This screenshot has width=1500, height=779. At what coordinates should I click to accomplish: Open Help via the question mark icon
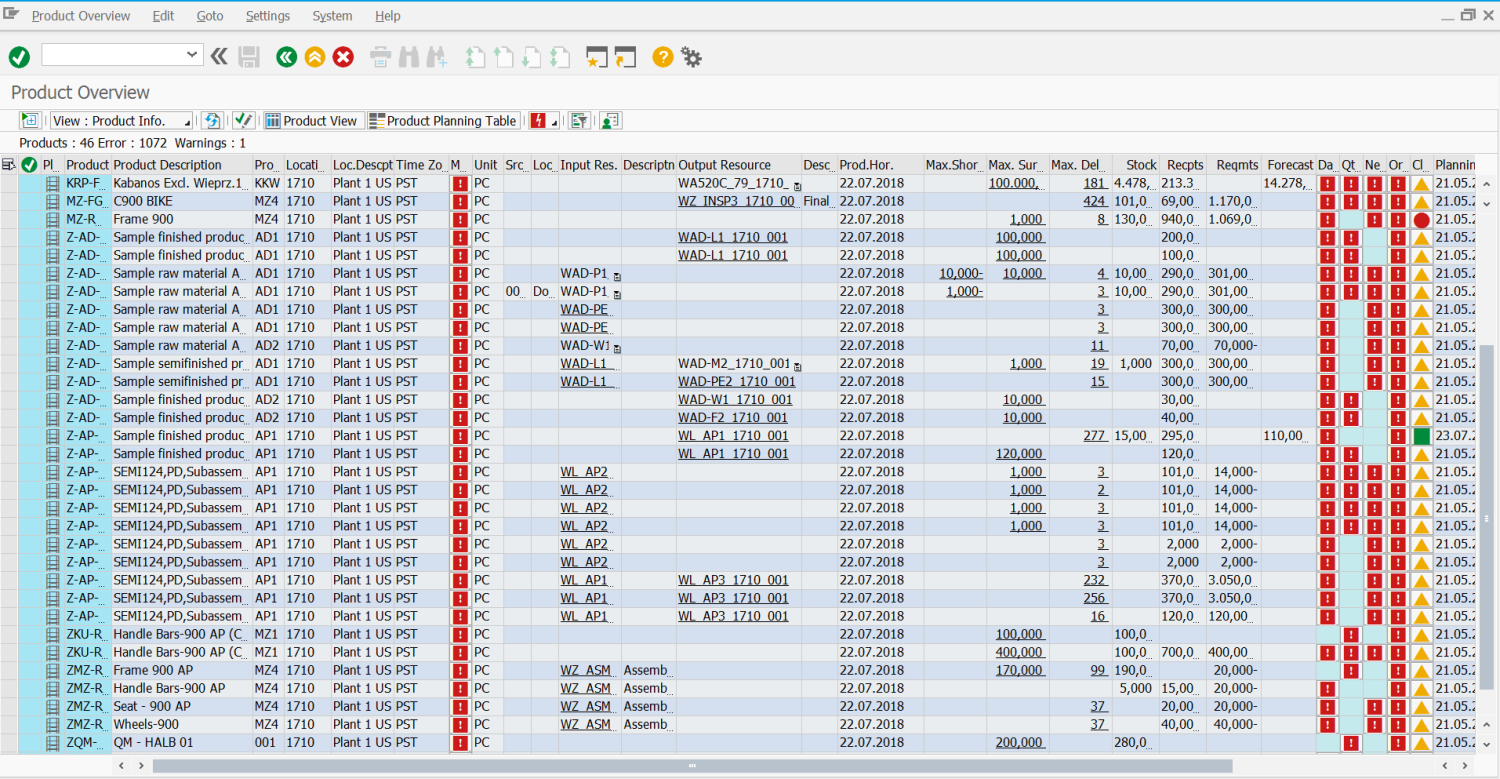click(x=661, y=57)
